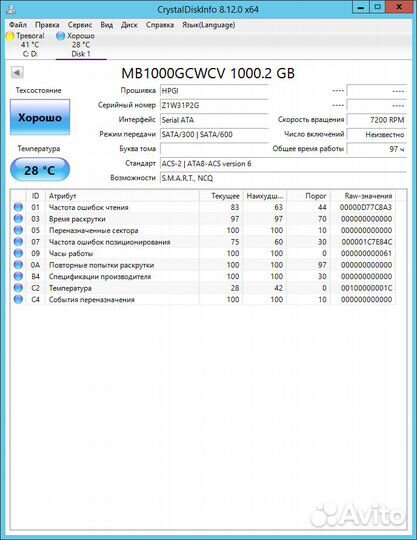The height and width of the screenshot is (540, 417).
Task: Click the total working time value 97 ч
Action: point(376,149)
